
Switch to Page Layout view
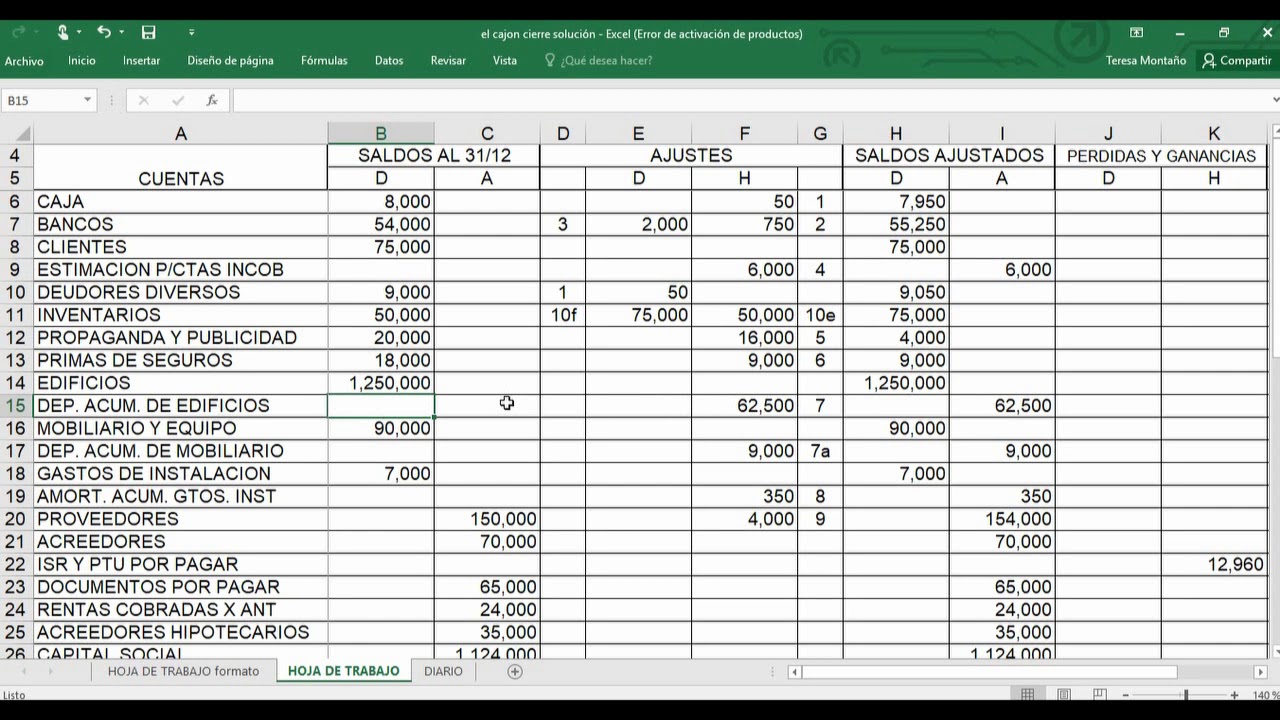tap(1064, 695)
